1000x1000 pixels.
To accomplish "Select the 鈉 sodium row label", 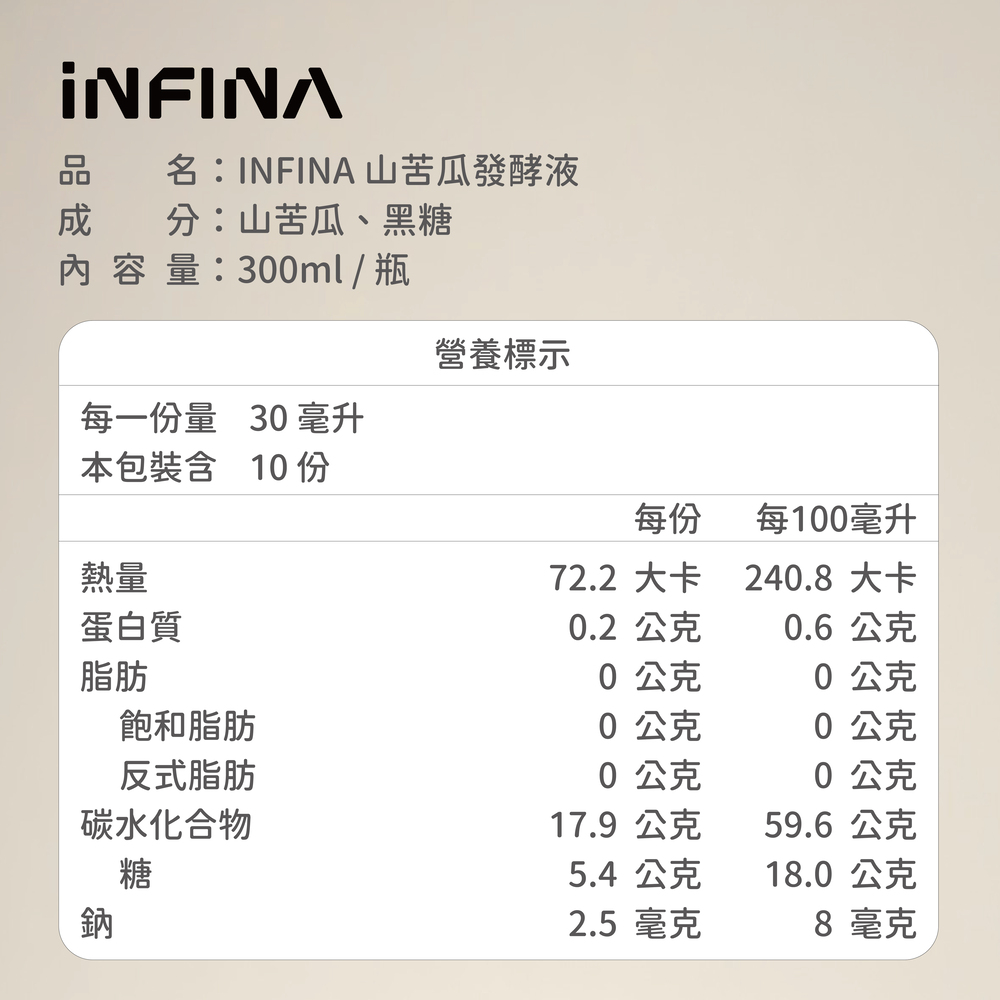I will coord(97,924).
